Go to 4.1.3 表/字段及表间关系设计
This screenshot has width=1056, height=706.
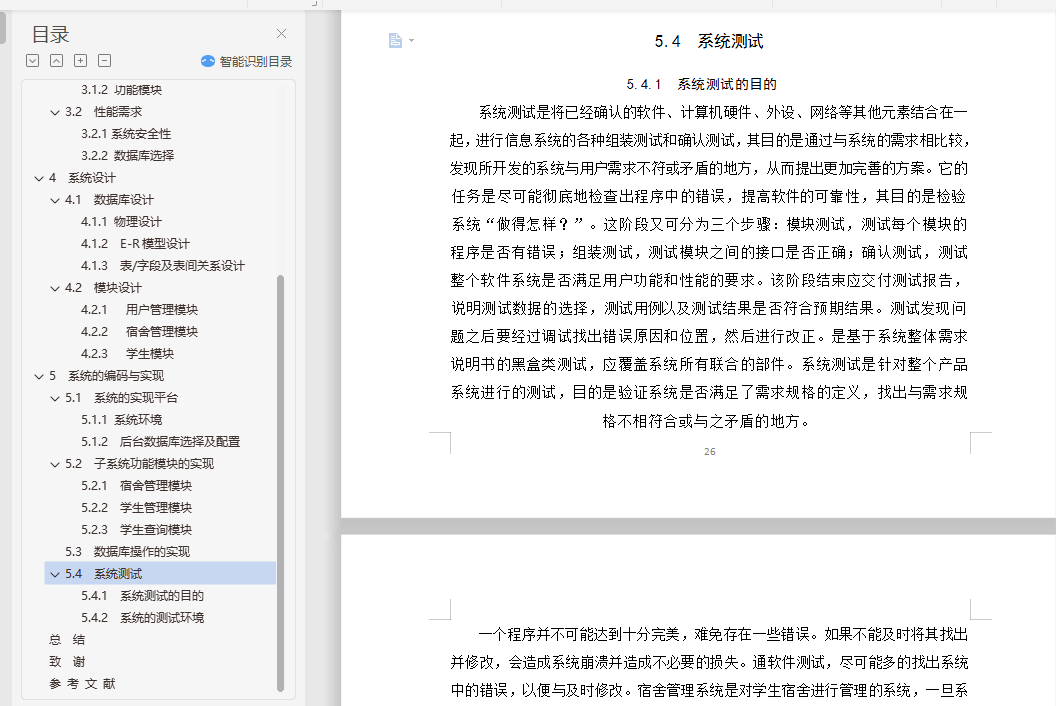click(x=163, y=265)
